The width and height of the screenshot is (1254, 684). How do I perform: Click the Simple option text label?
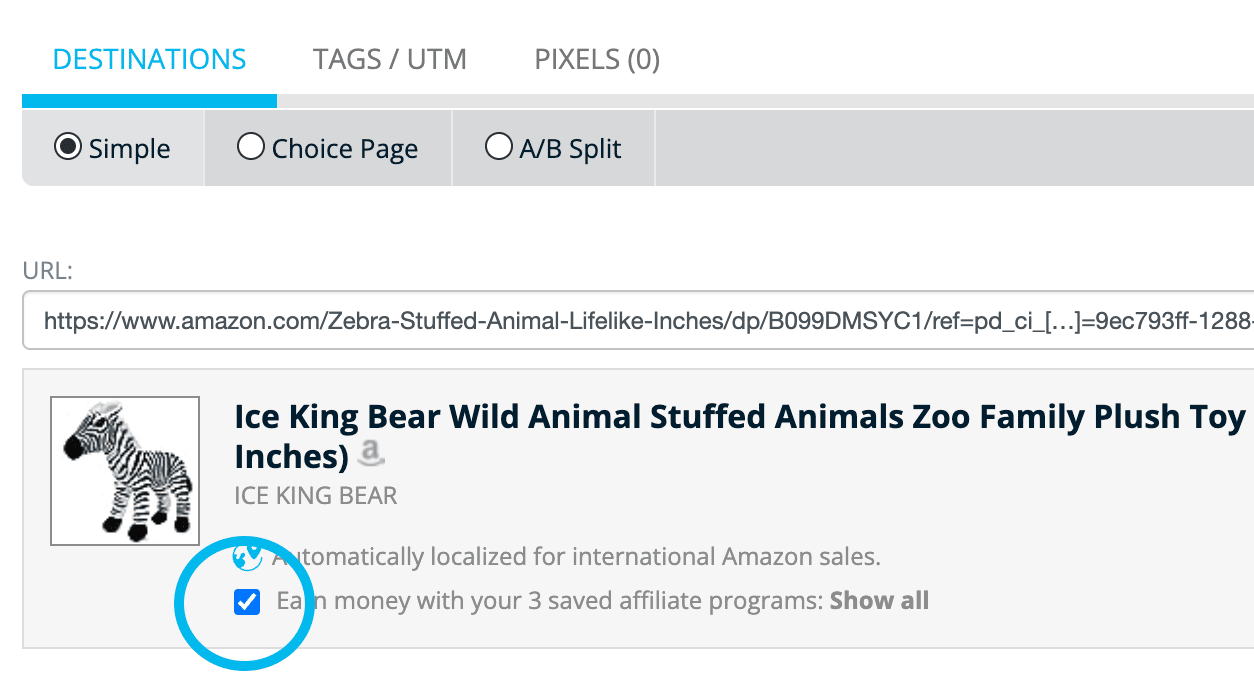129,149
